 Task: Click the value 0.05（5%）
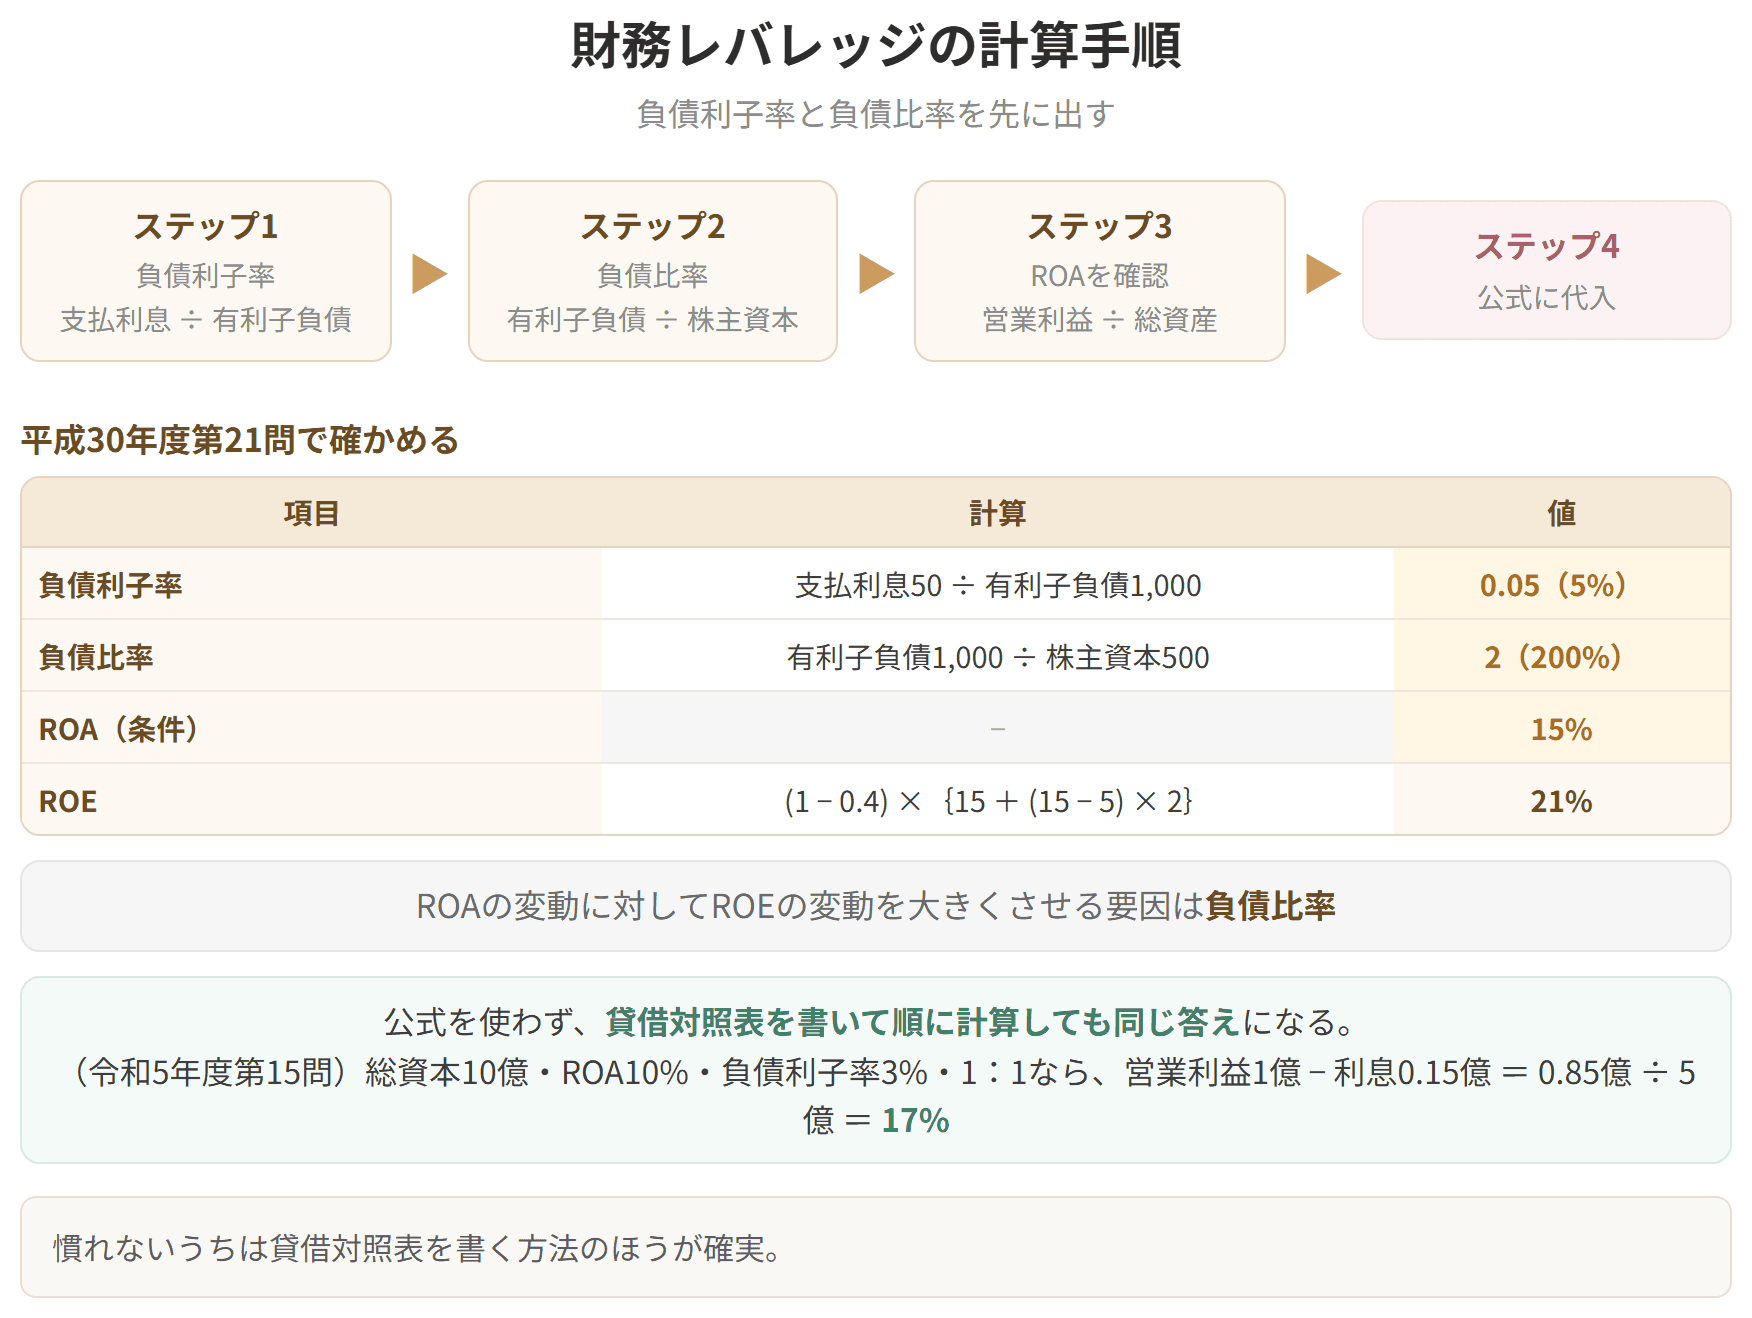tap(1554, 585)
